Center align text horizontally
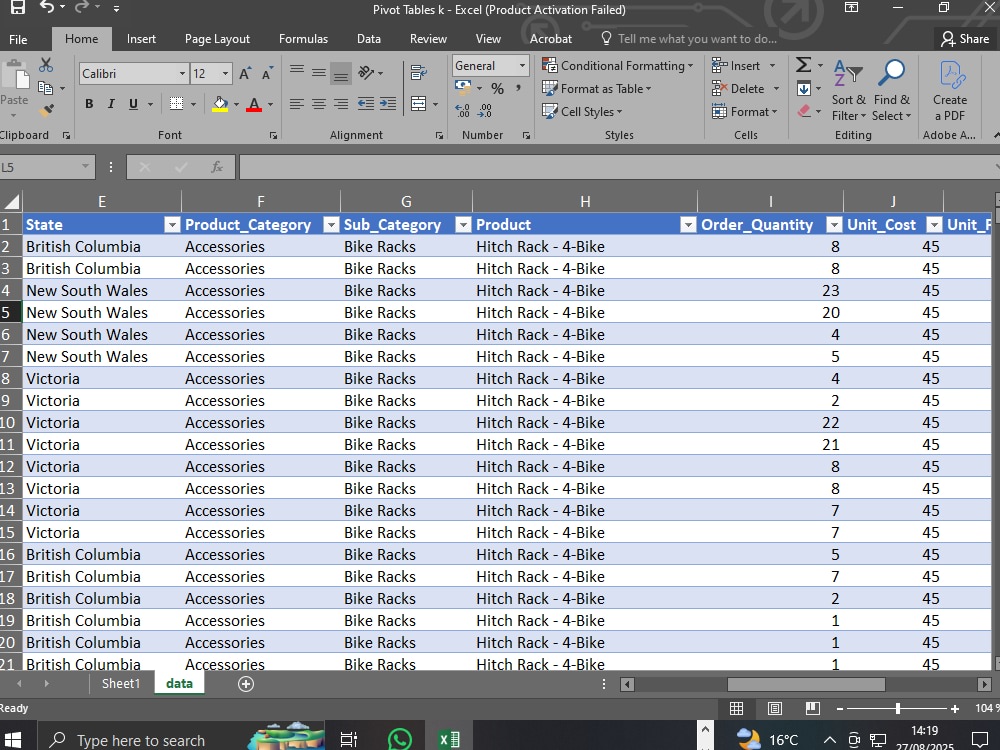1000x750 pixels. [319, 104]
